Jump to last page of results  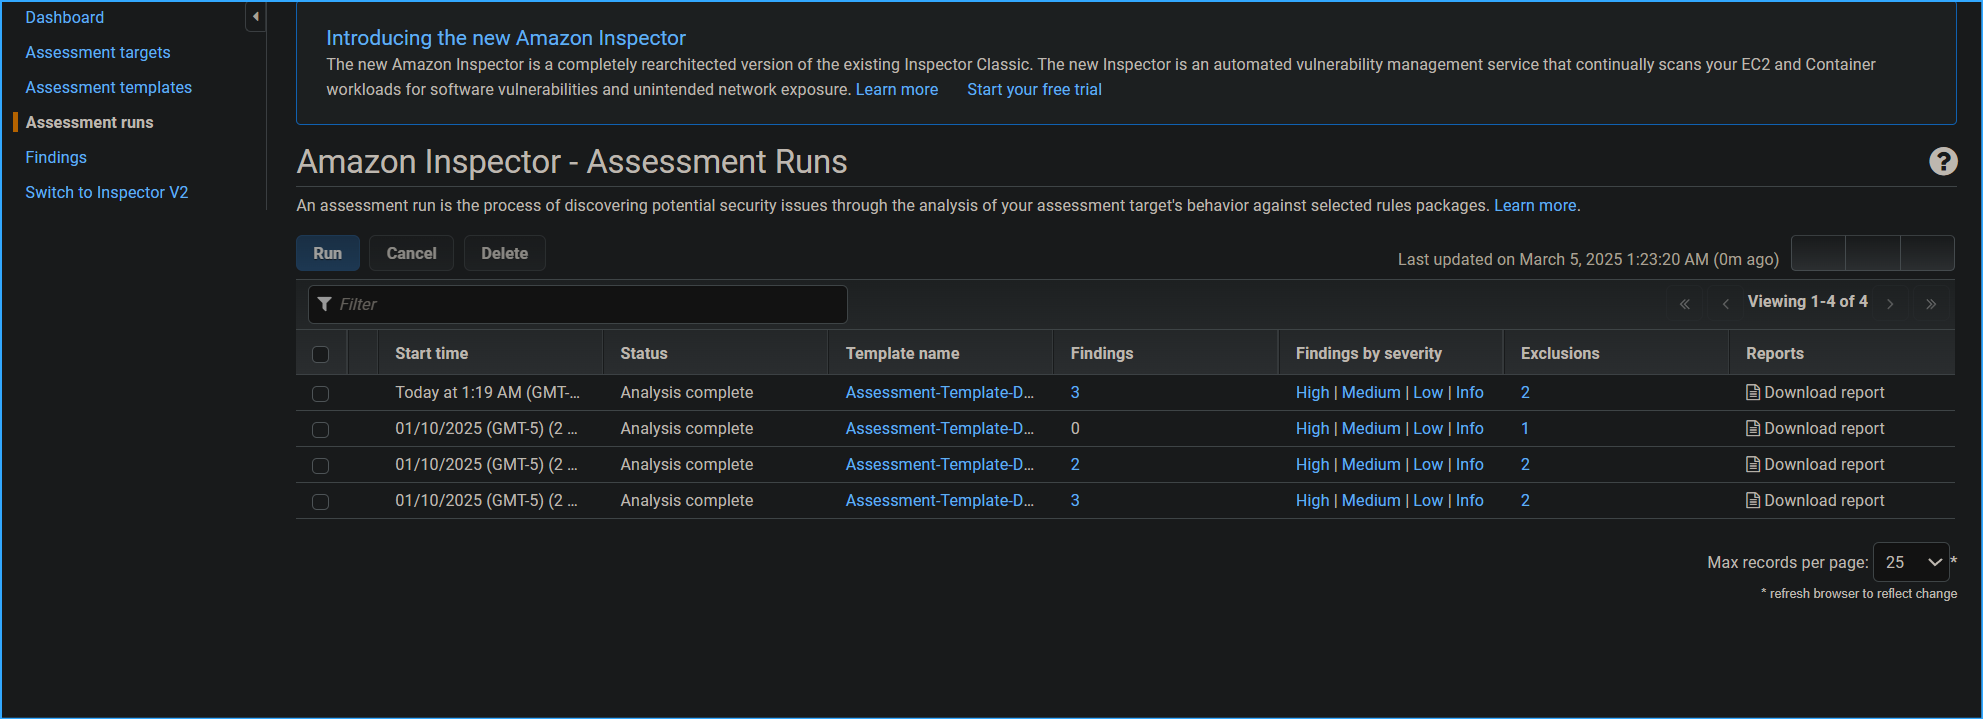(x=1931, y=304)
